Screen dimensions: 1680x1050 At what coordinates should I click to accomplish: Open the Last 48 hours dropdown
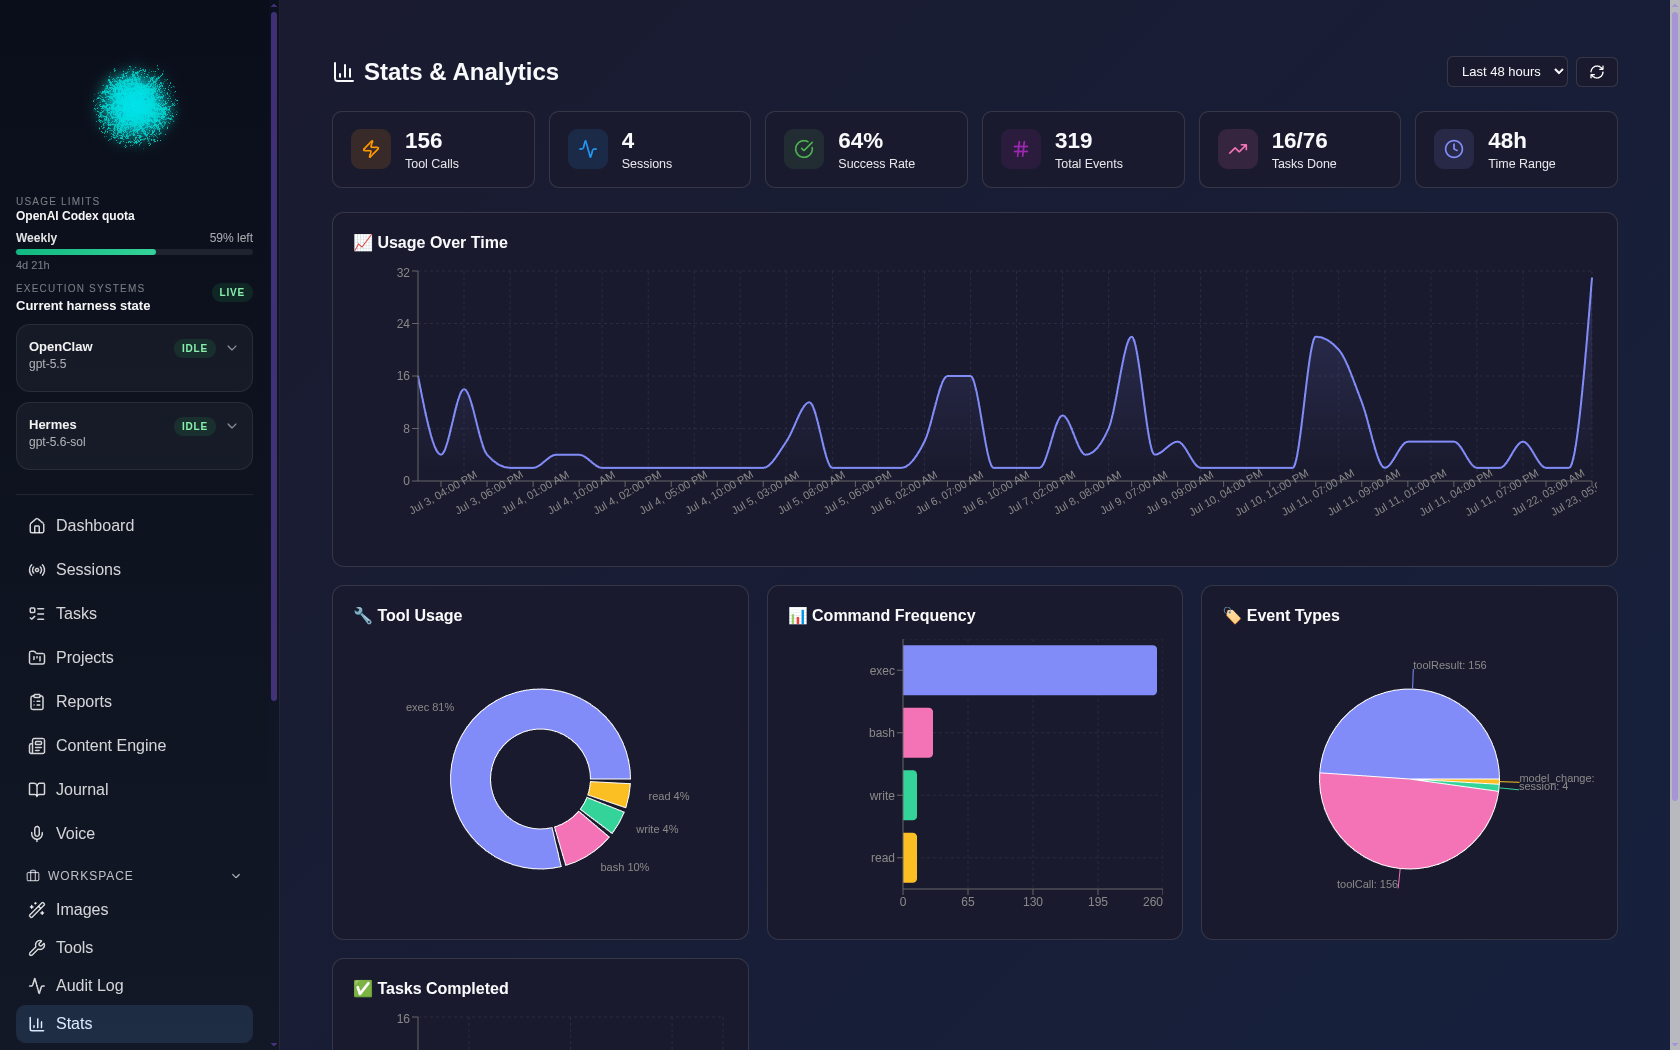click(x=1507, y=72)
